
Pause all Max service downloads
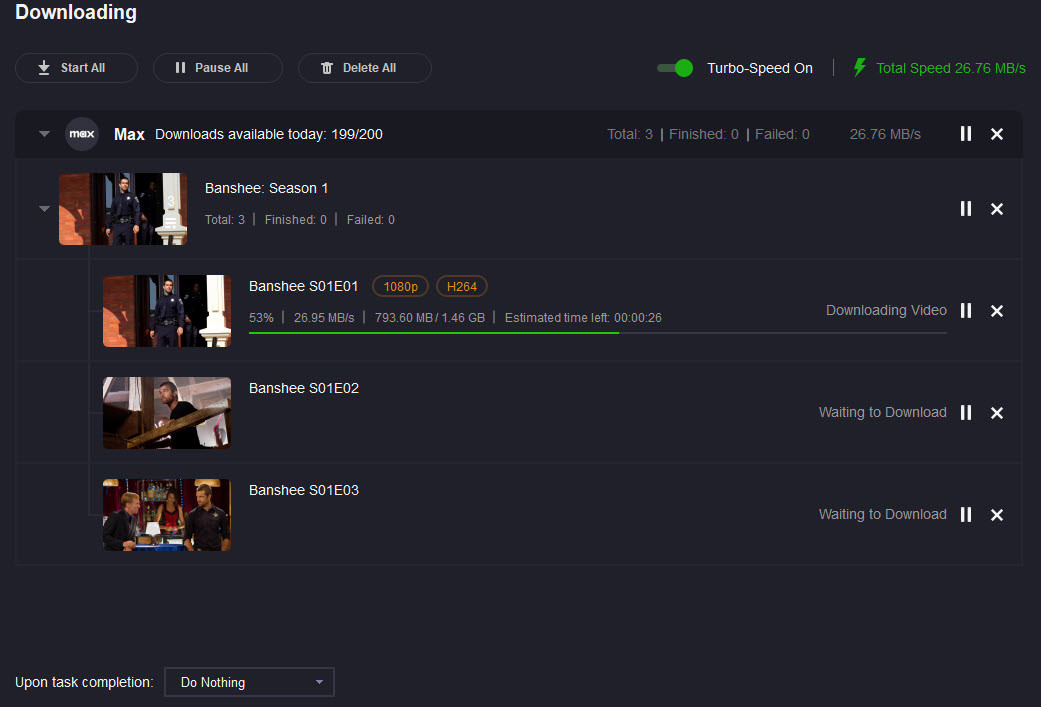(x=966, y=134)
